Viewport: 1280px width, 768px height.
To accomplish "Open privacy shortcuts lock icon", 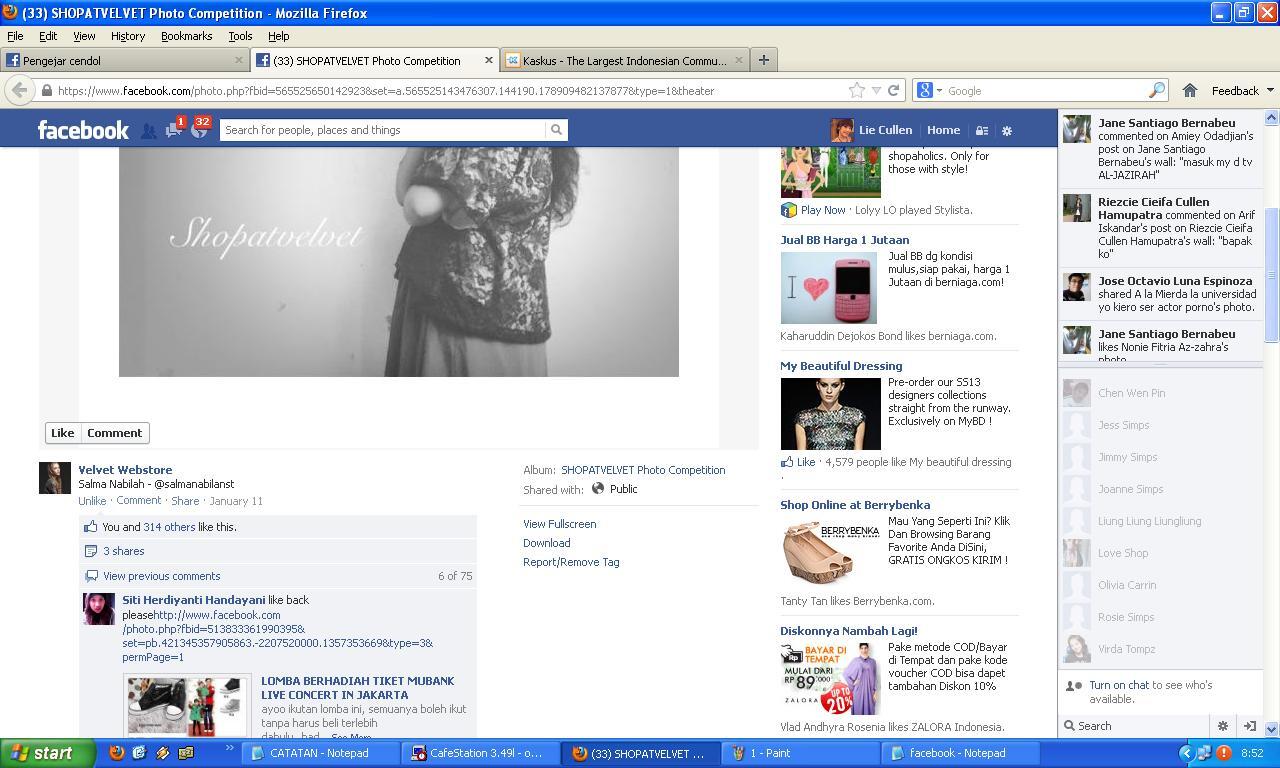I will click(x=982, y=130).
